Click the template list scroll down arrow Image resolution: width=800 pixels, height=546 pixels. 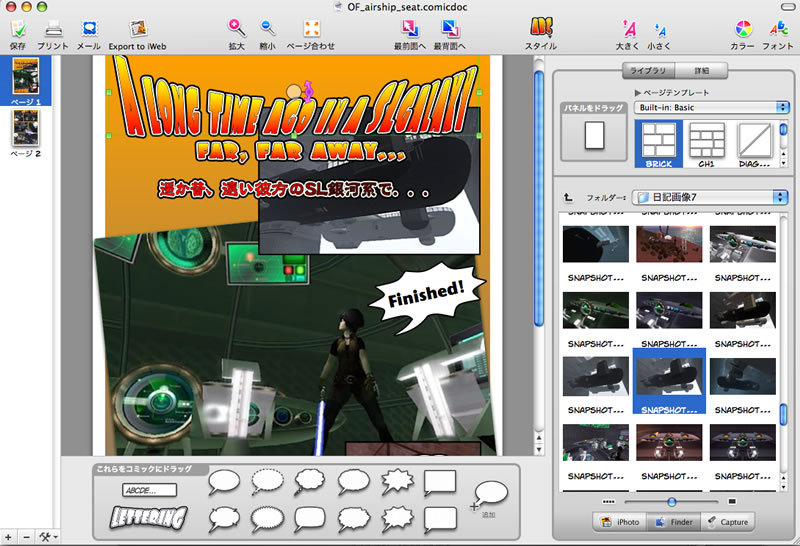pos(784,163)
